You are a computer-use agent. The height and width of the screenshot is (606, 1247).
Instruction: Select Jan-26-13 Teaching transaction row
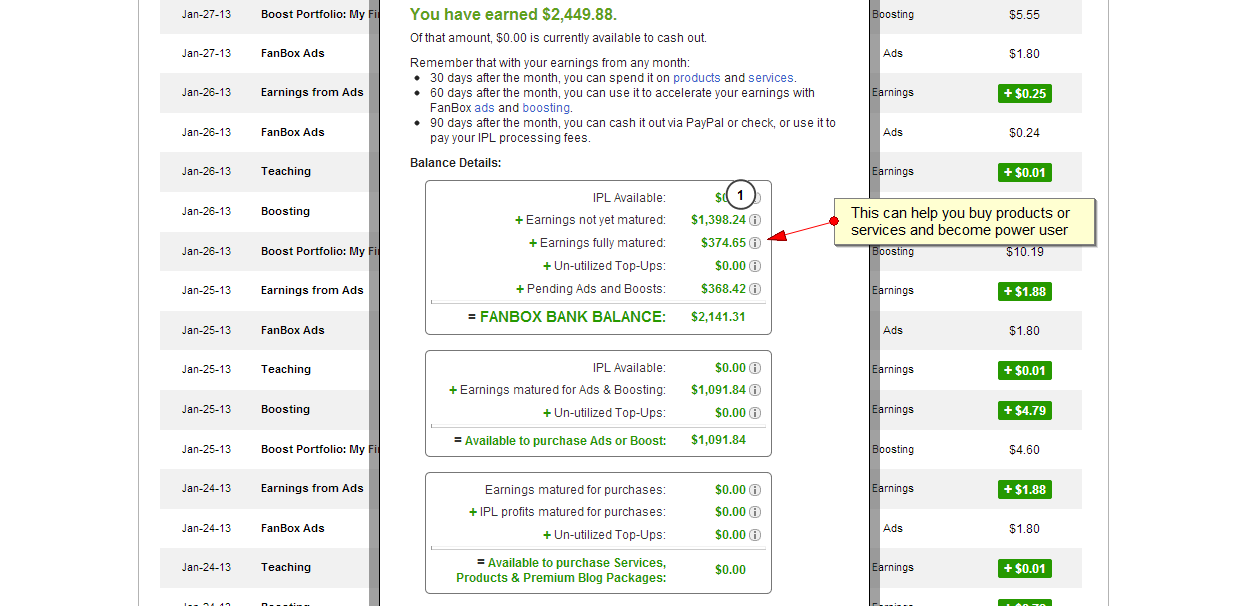pos(286,172)
